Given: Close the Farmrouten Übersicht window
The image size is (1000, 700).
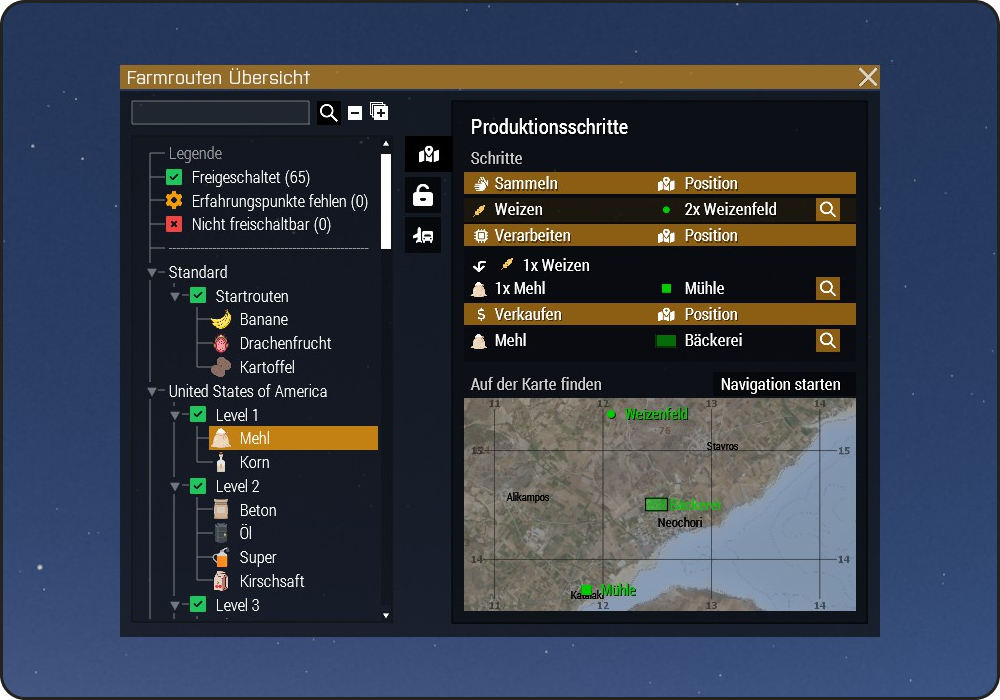Looking at the screenshot, I should pos(868,77).
